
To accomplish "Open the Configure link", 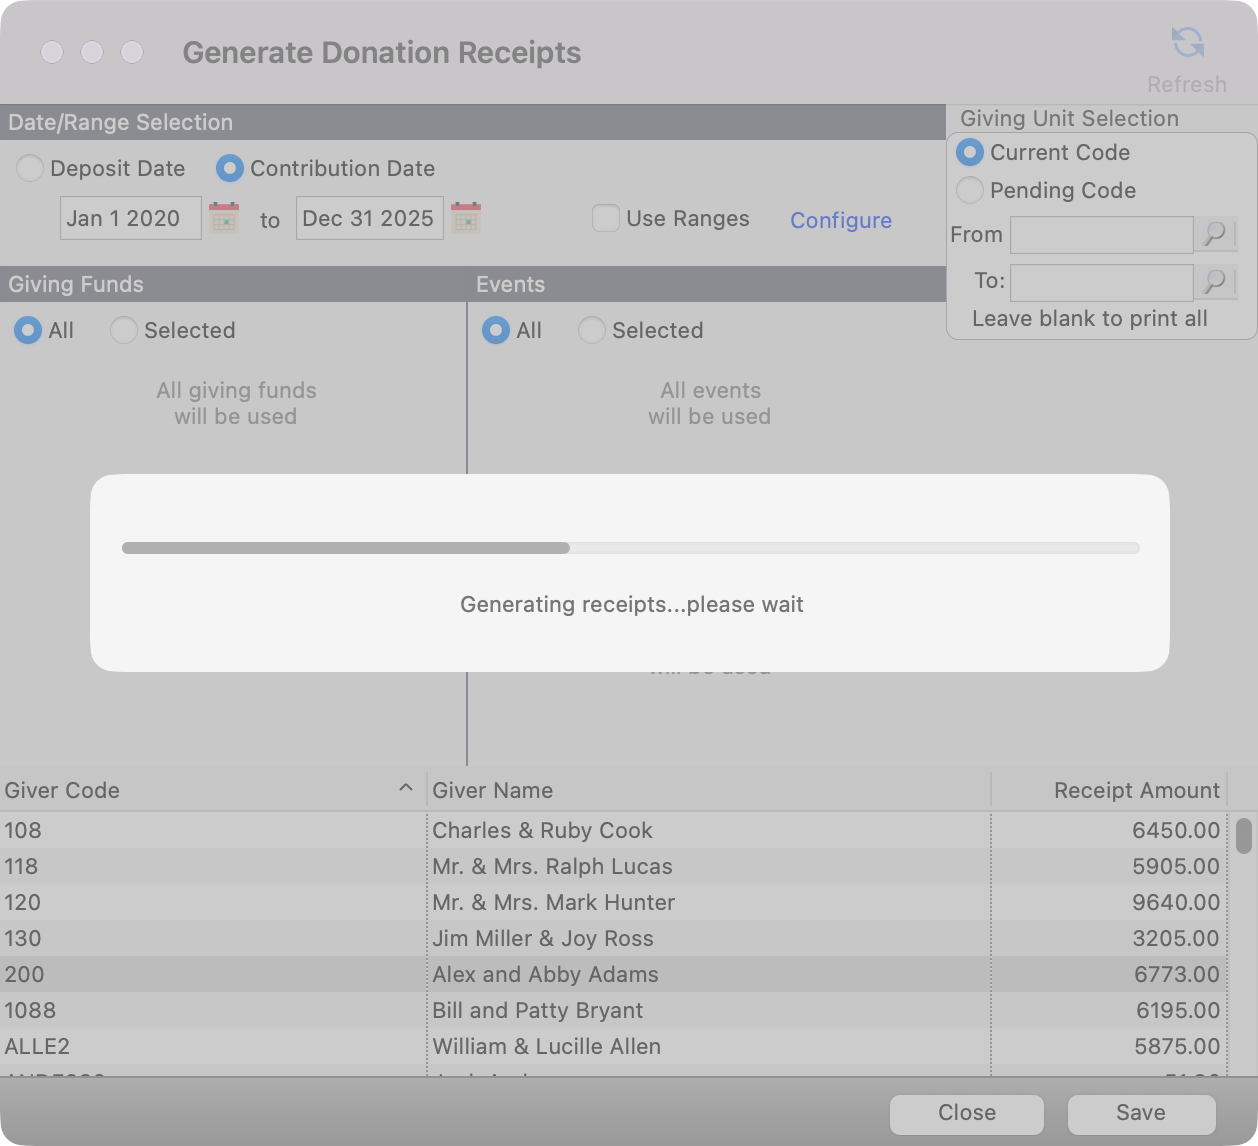I will click(841, 220).
